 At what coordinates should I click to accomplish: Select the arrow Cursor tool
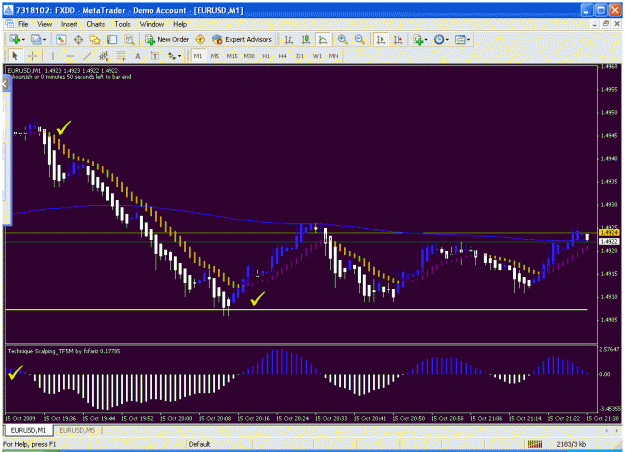15,56
